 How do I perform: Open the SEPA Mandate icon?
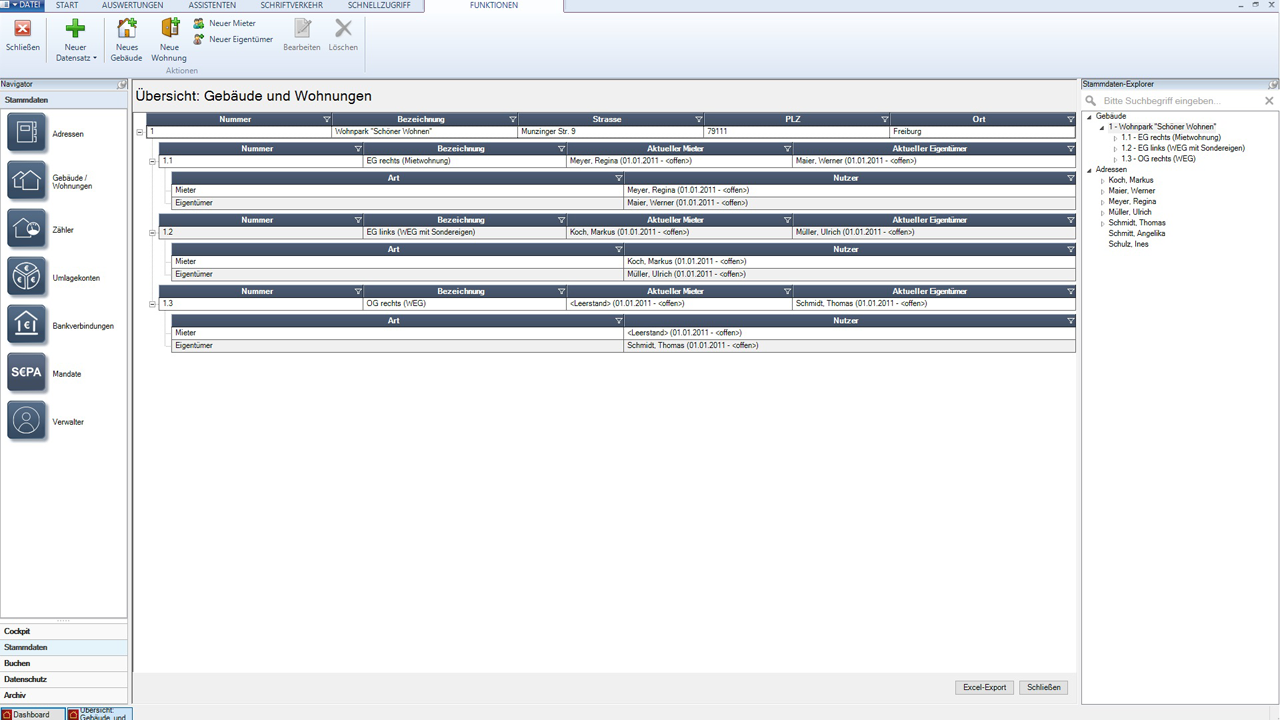(27, 374)
